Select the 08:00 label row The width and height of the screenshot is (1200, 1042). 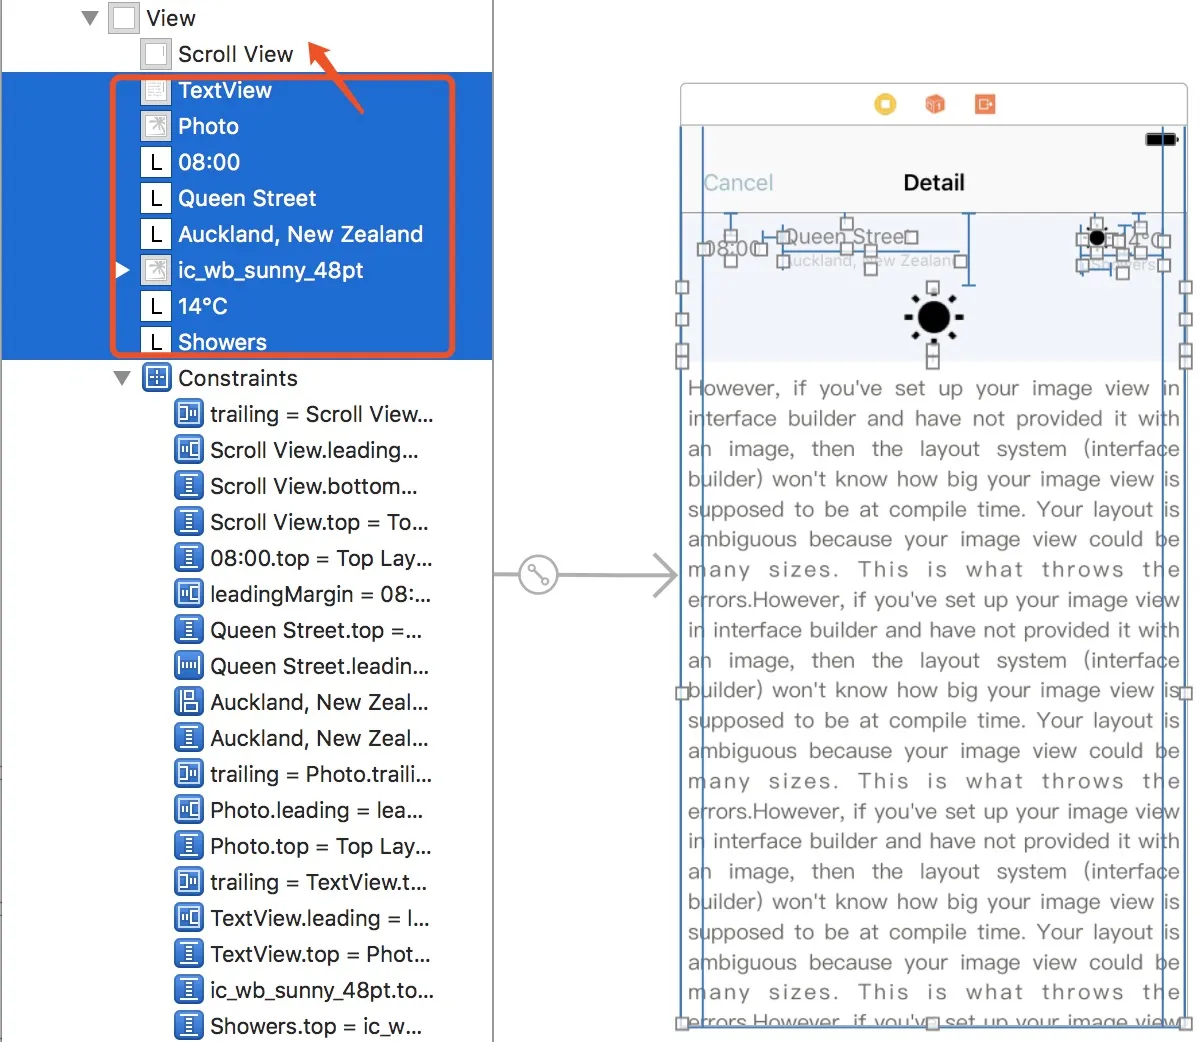point(246,162)
